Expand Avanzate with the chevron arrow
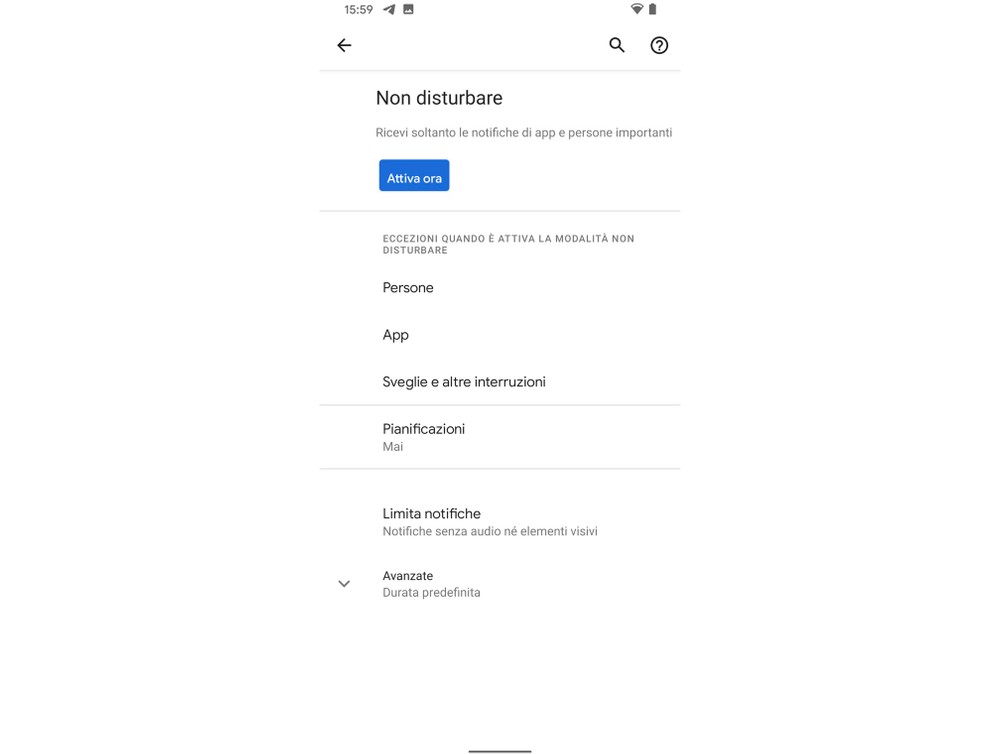The width and height of the screenshot is (1000, 754). [x=344, y=584]
